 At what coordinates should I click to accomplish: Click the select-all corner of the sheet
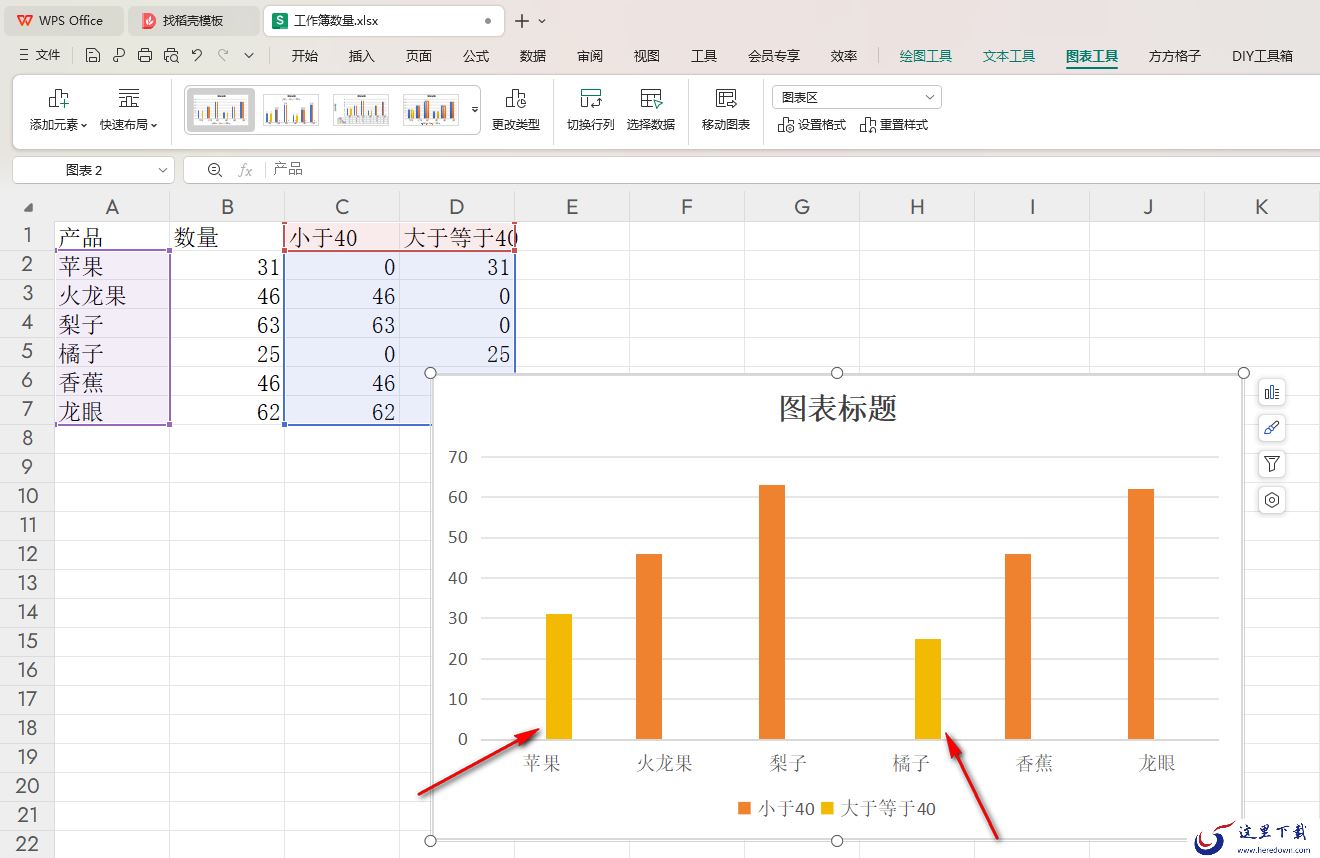(27, 207)
